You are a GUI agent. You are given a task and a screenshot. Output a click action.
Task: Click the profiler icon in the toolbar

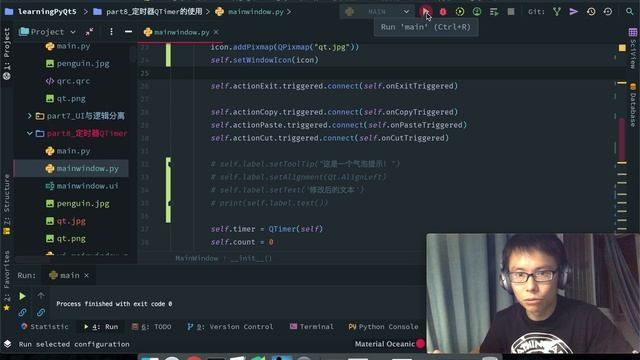coord(477,12)
